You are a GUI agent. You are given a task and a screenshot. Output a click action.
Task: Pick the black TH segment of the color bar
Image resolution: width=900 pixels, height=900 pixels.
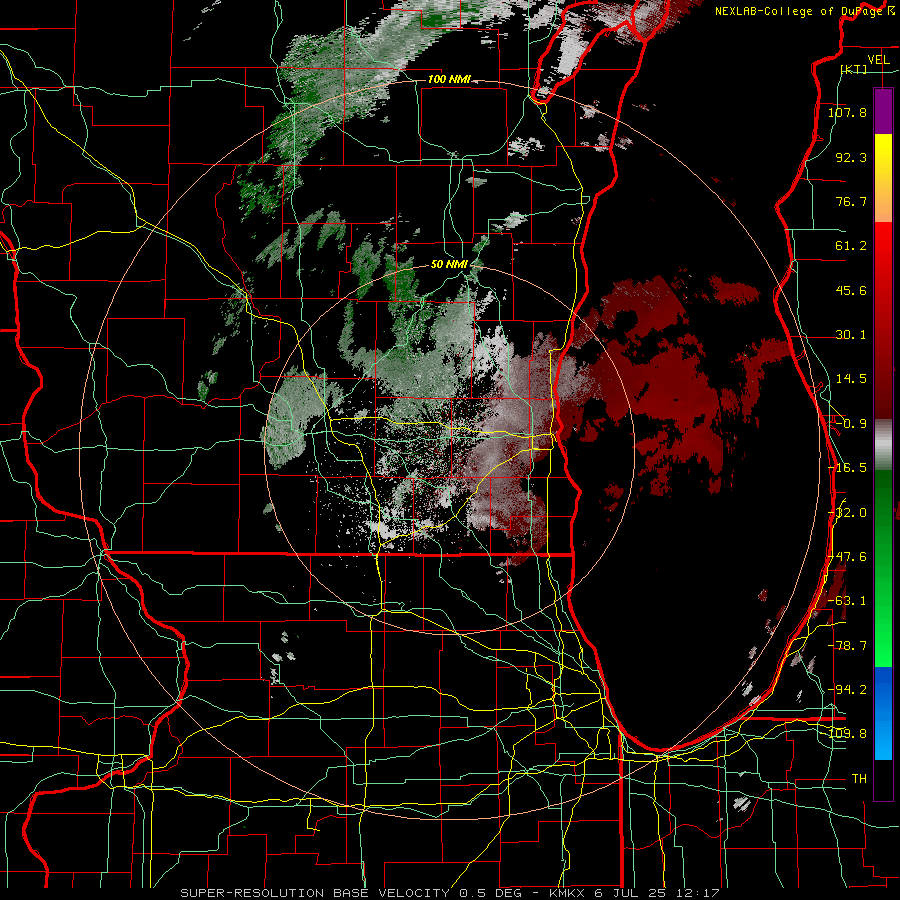coord(883,779)
